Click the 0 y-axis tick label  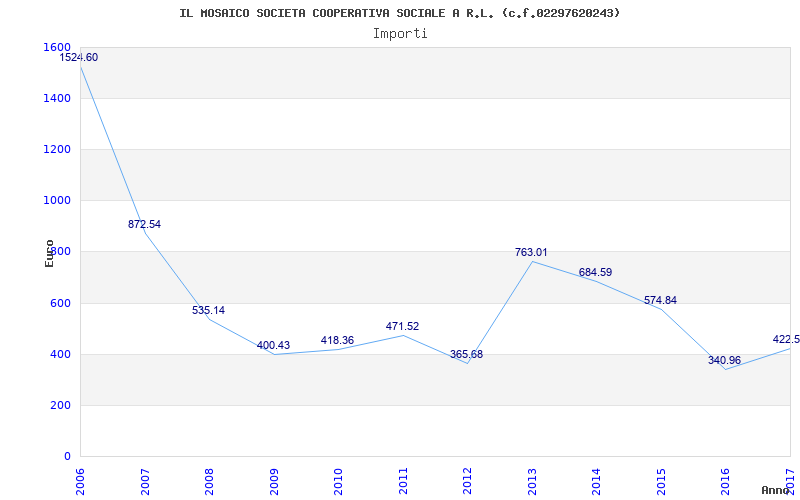coord(67,456)
